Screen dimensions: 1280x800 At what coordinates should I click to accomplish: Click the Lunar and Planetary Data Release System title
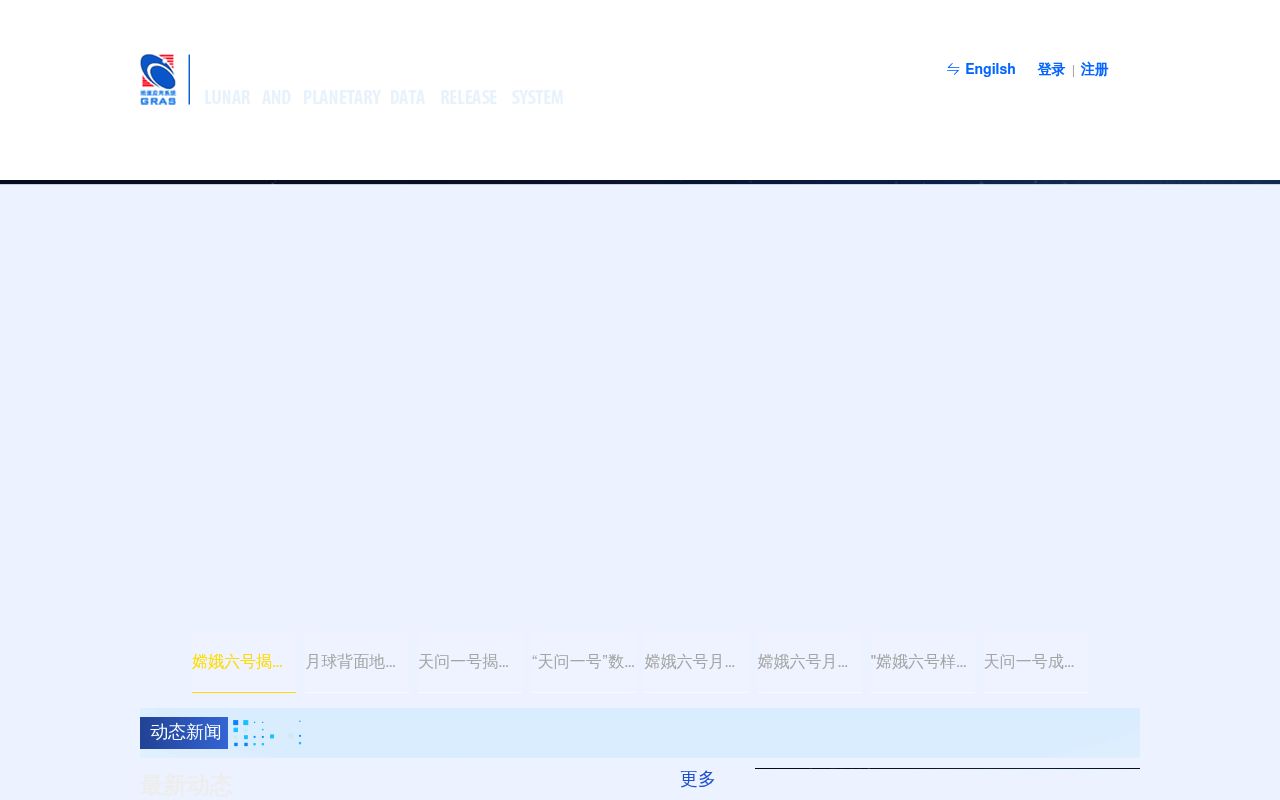click(x=384, y=97)
